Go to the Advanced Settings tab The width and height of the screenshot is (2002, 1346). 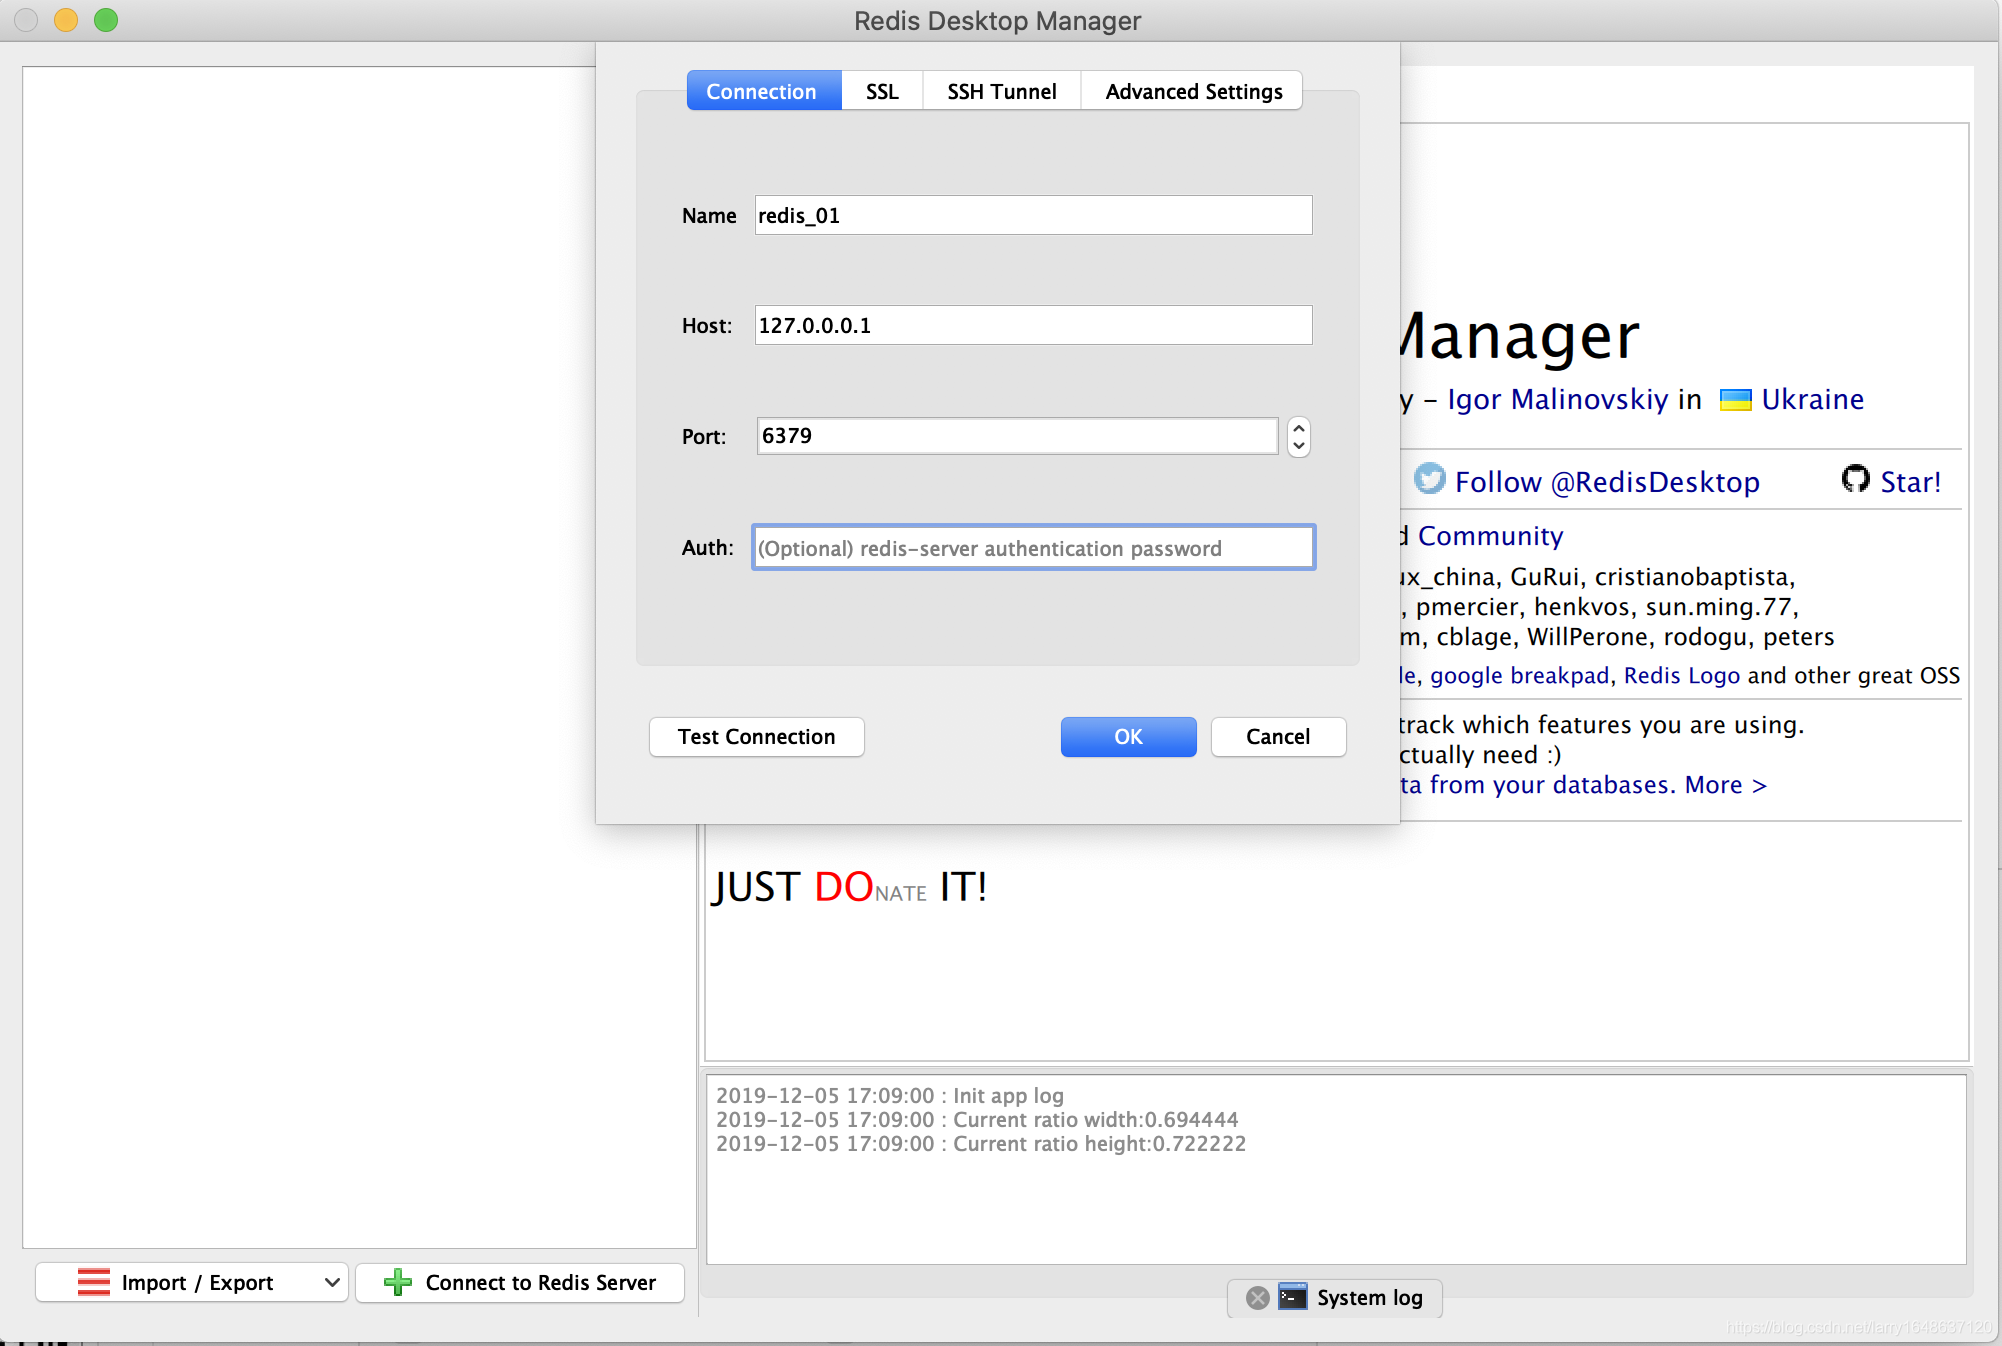(1193, 91)
